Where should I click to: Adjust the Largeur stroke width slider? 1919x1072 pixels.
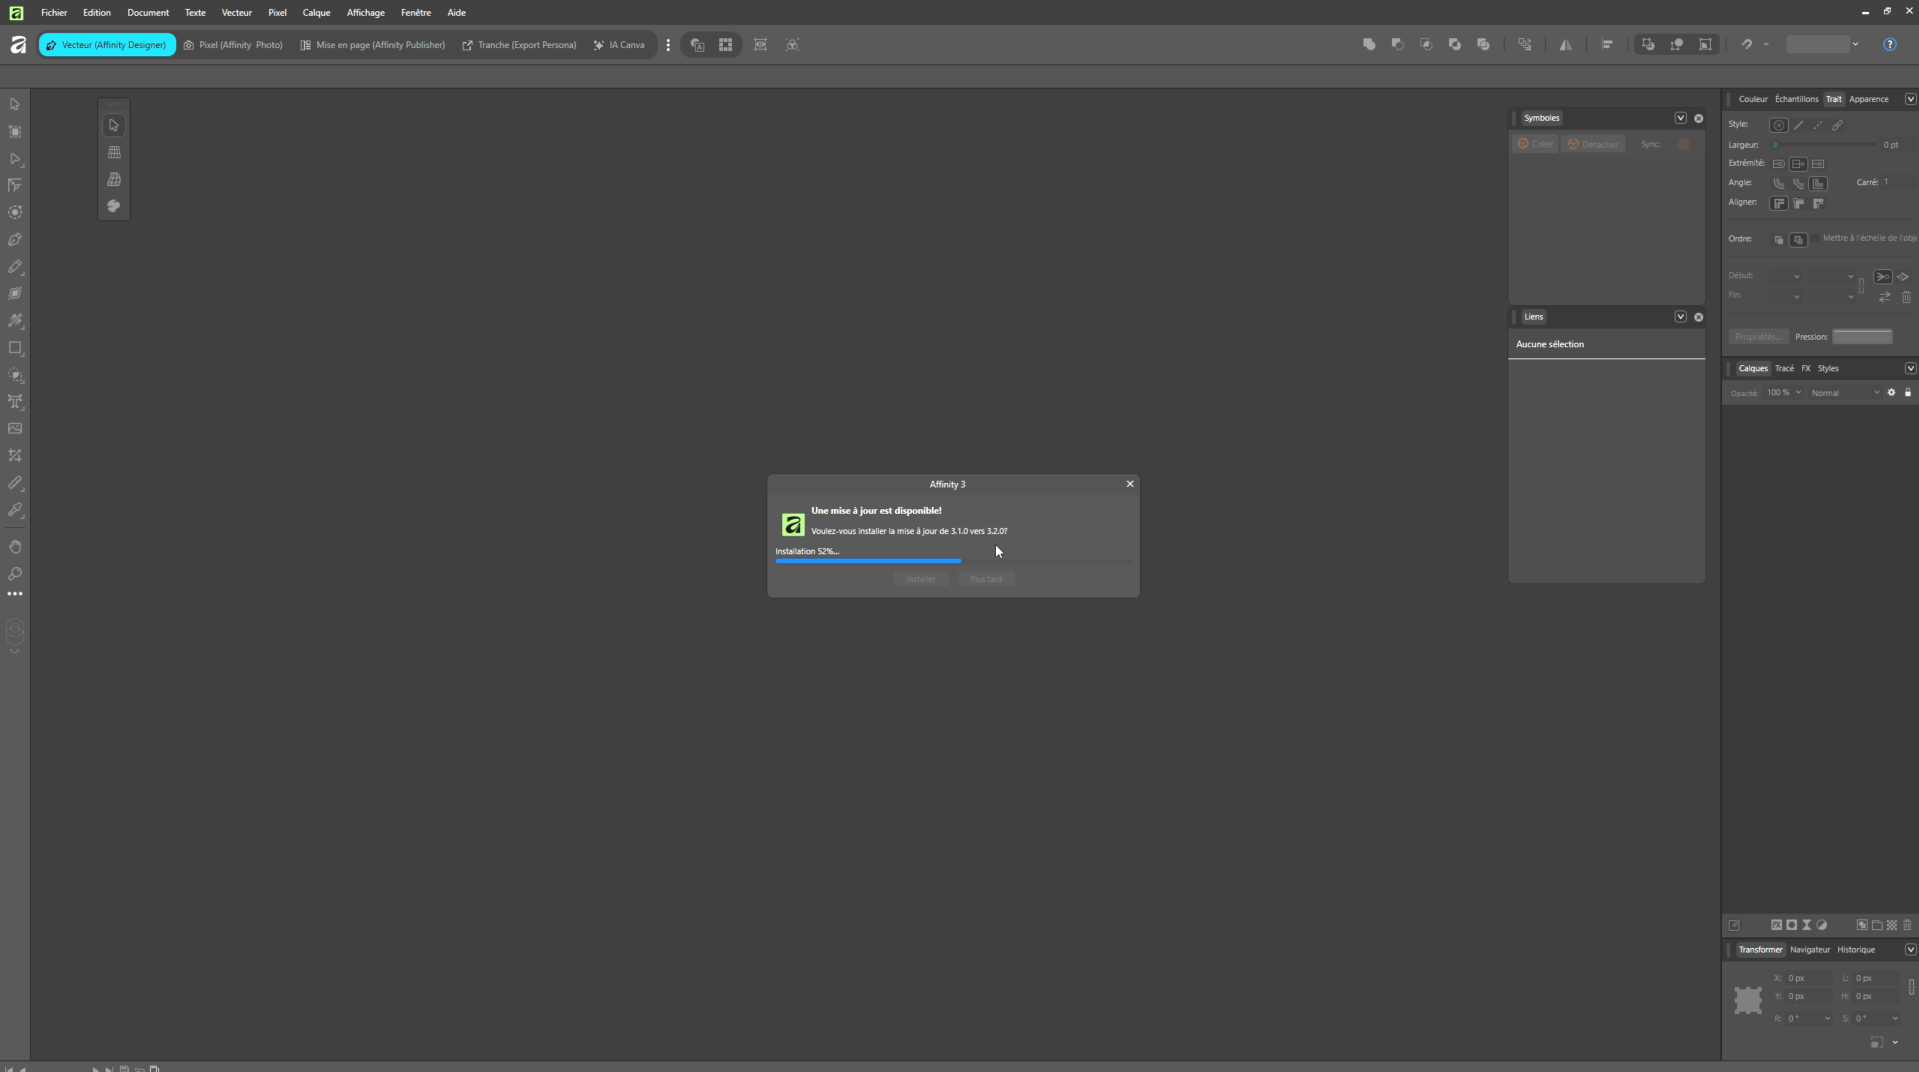click(x=1824, y=145)
